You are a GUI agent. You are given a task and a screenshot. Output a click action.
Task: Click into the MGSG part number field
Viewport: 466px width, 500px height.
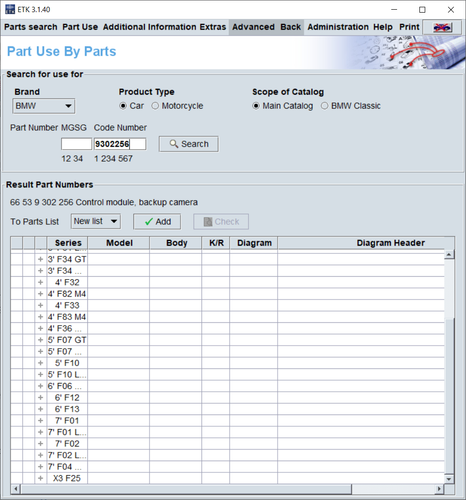tap(76, 144)
